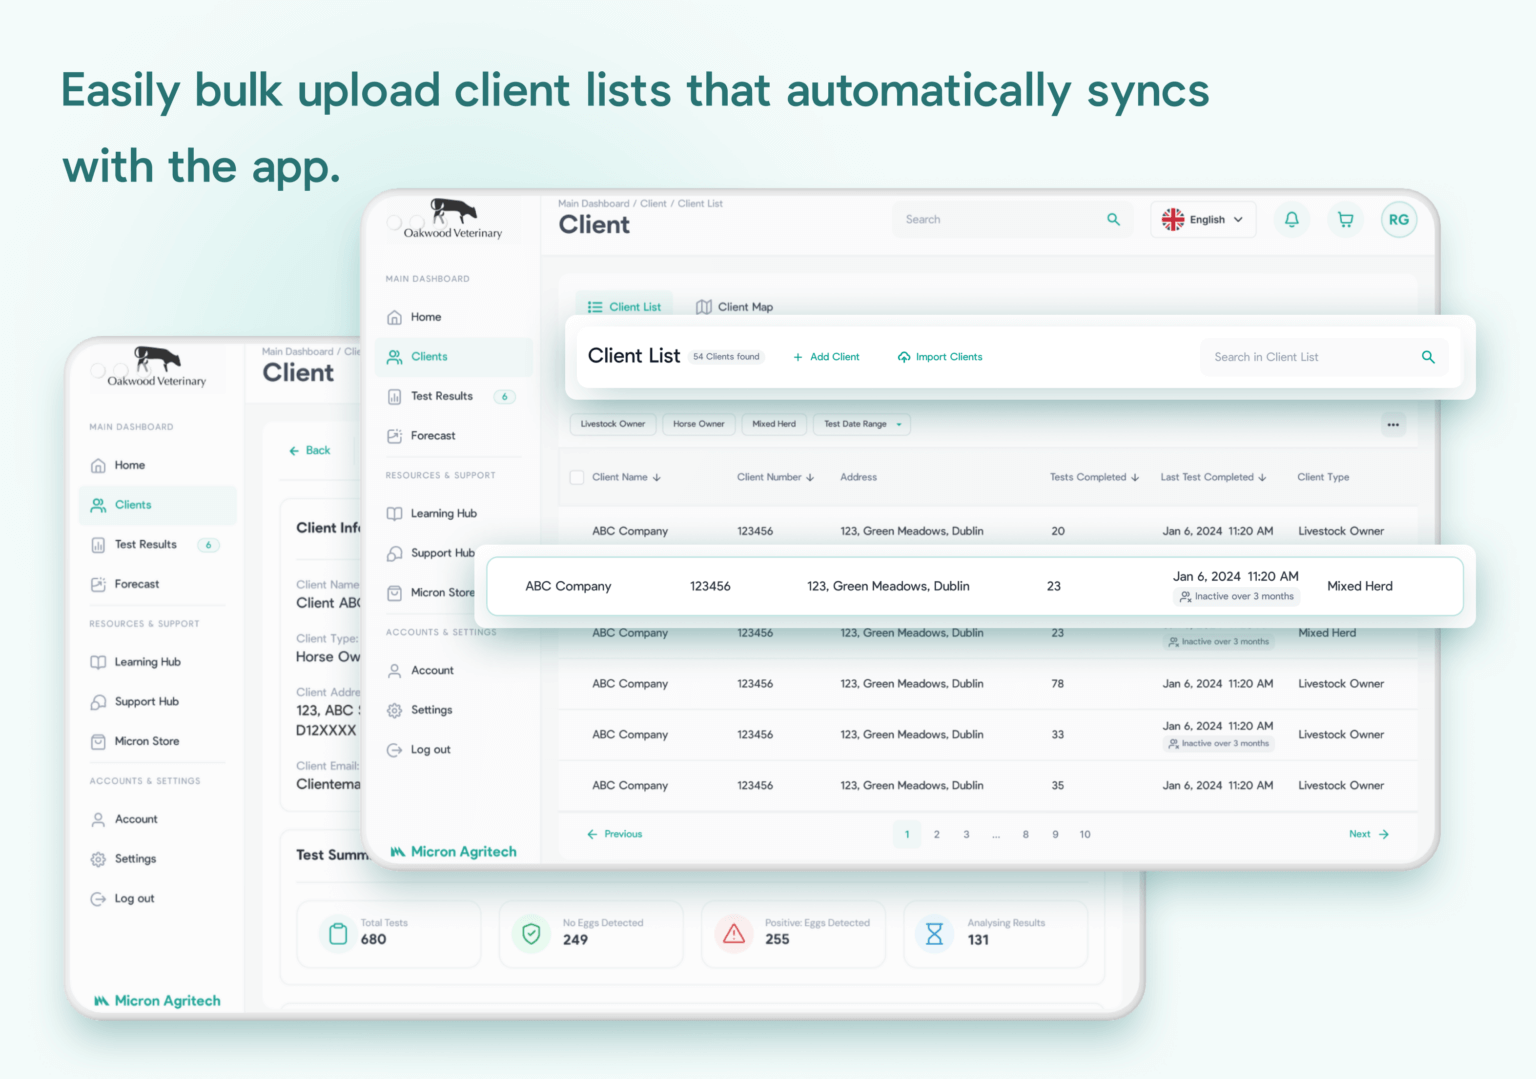This screenshot has width=1536, height=1079.
Task: Go to page 2 of pagination
Action: point(936,834)
